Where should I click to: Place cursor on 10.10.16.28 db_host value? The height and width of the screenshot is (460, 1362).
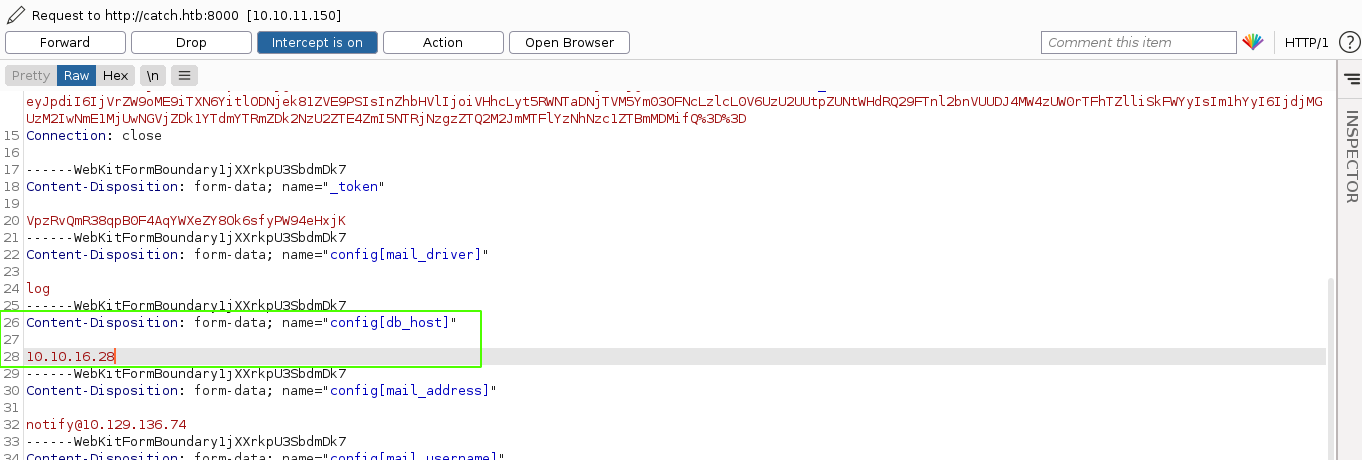71,356
